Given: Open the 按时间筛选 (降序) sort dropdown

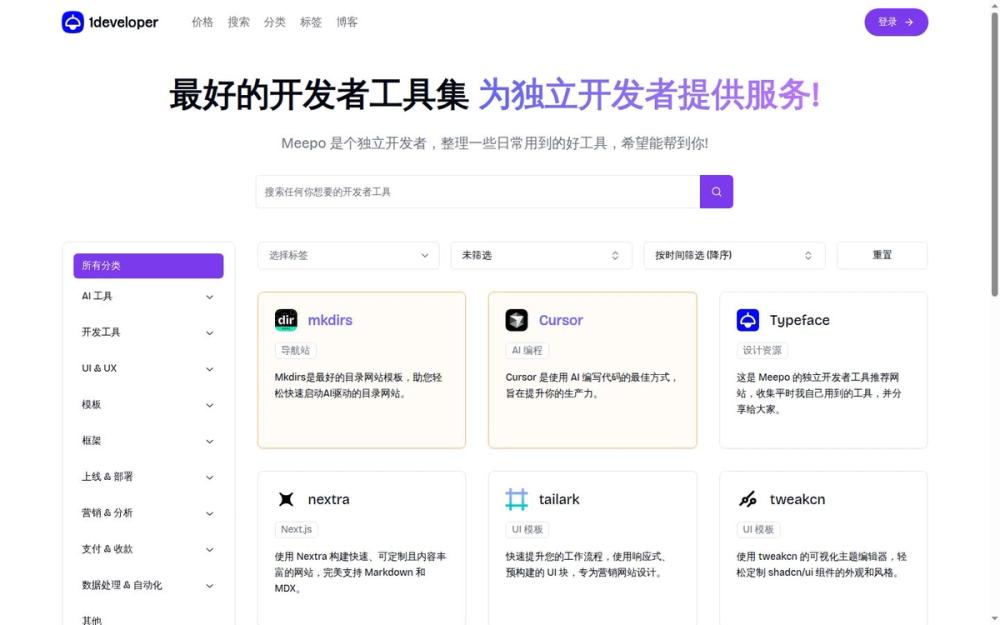Looking at the screenshot, I should click(735, 255).
